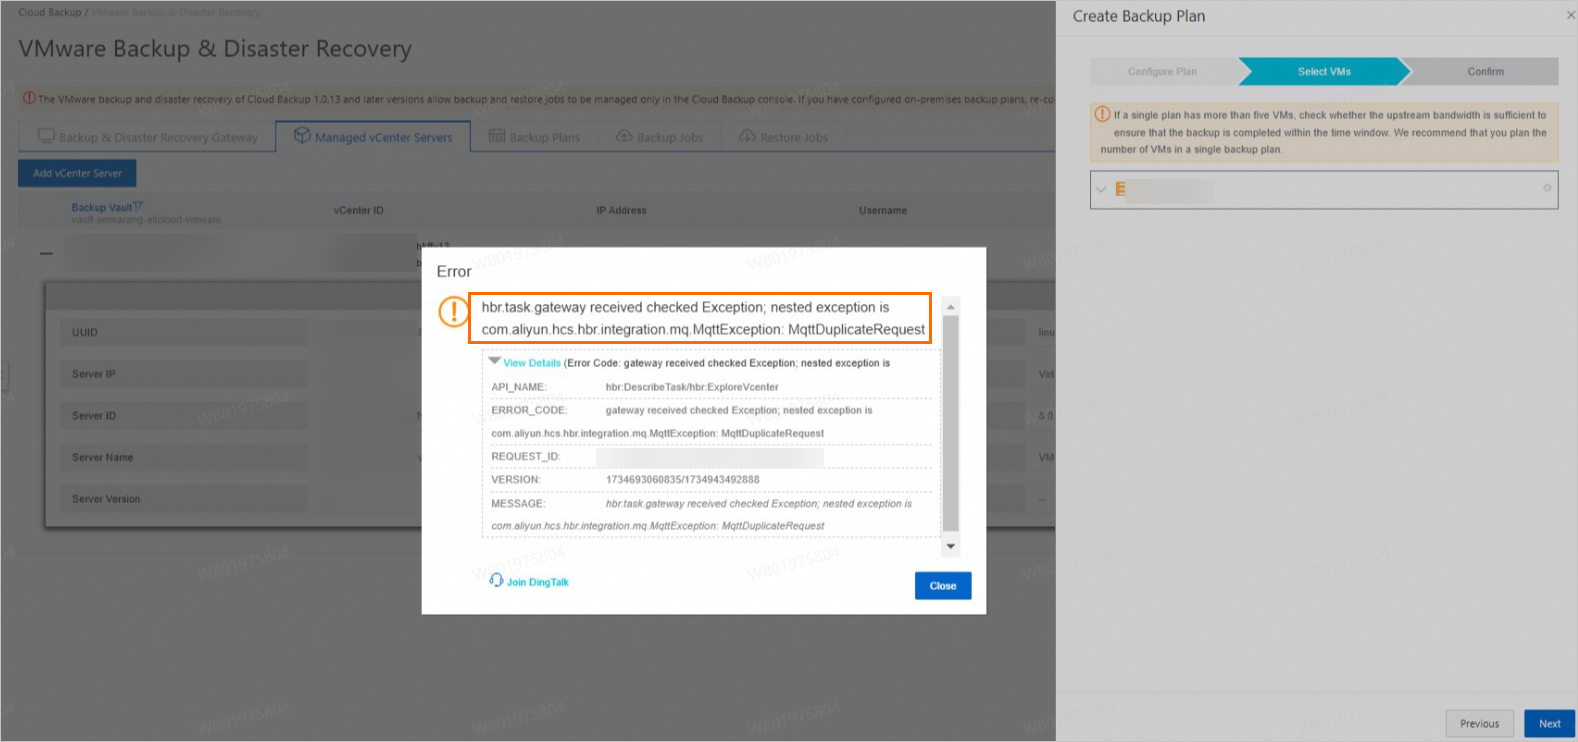
Task: Click the Server ID label row
Action: pos(184,416)
